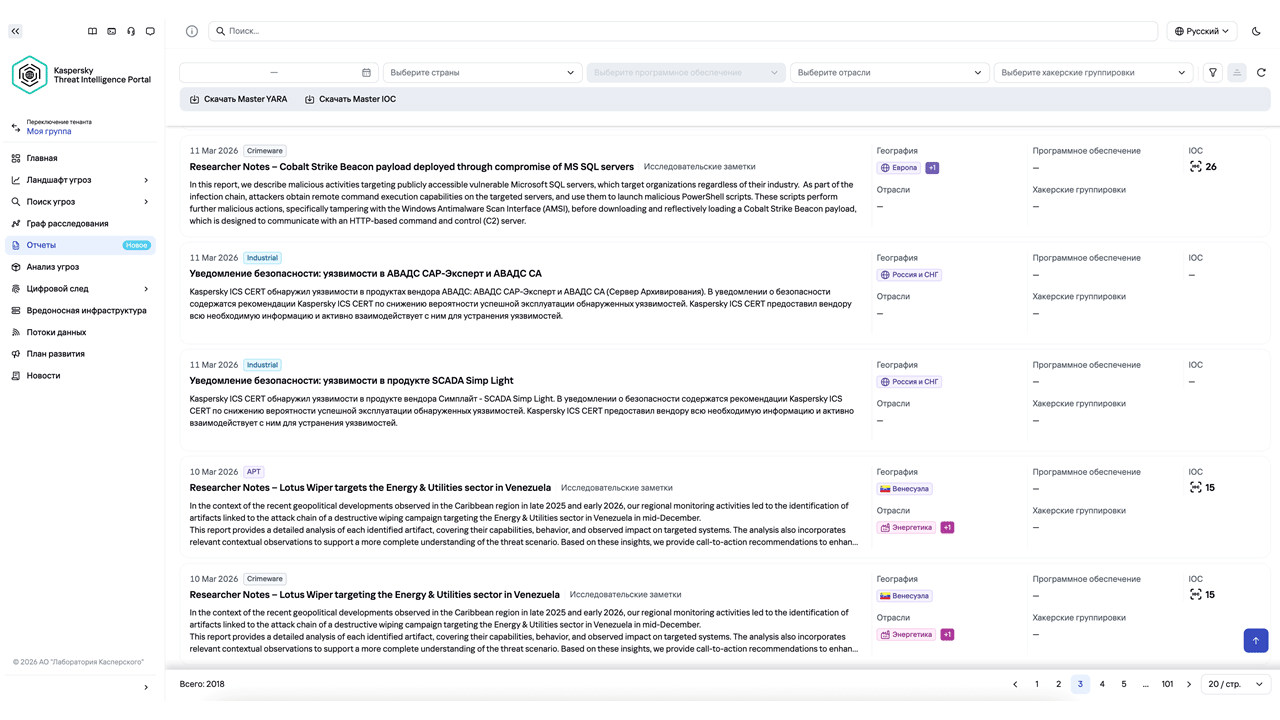The image size is (1280, 720).
Task: Click the +1 badge next to Европа
Action: [x=932, y=168]
